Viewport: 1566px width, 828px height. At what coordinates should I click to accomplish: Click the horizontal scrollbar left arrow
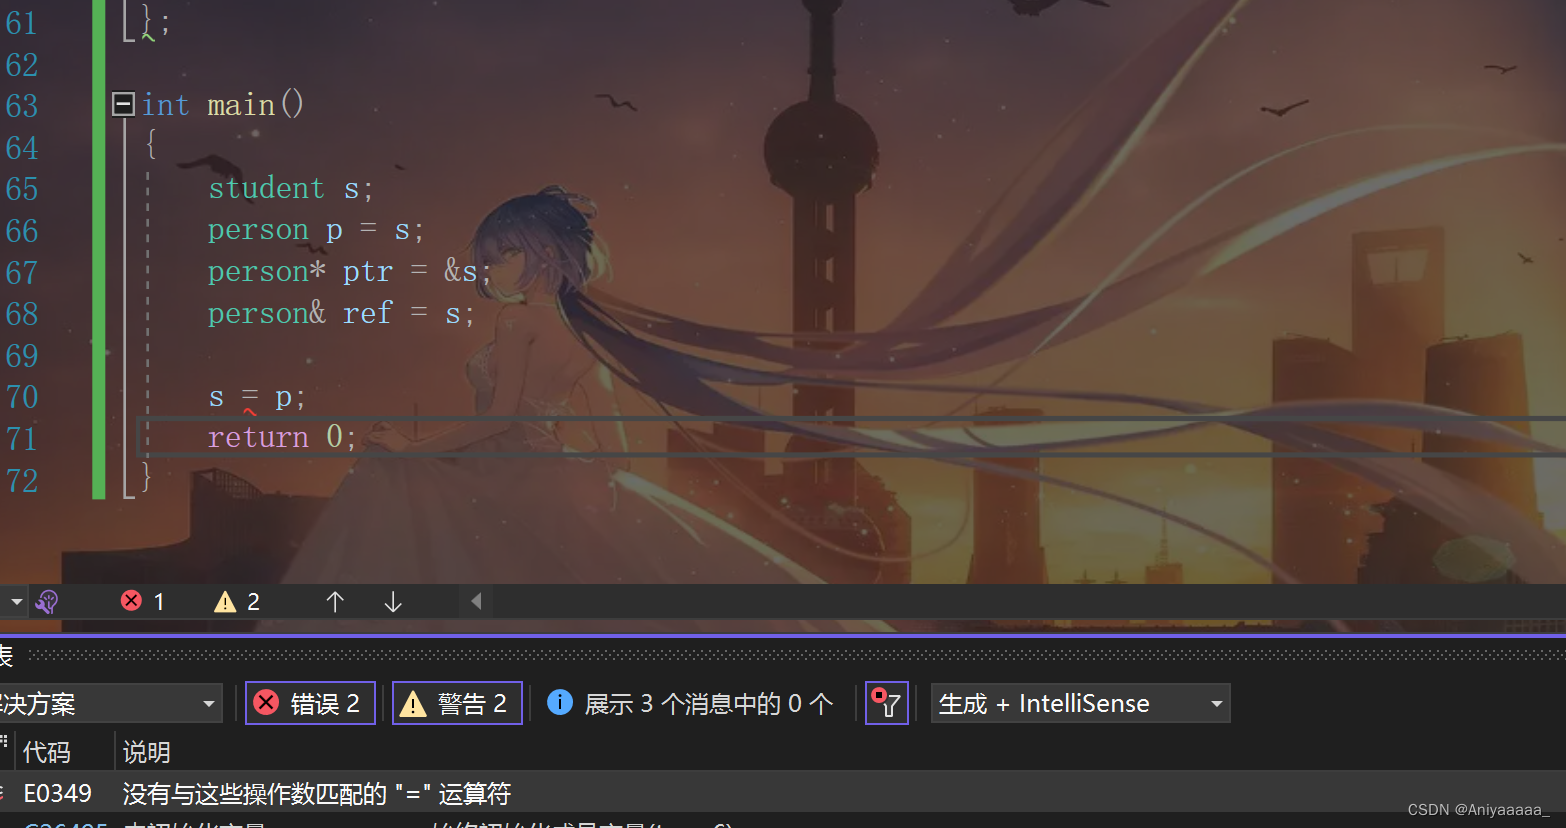point(476,601)
